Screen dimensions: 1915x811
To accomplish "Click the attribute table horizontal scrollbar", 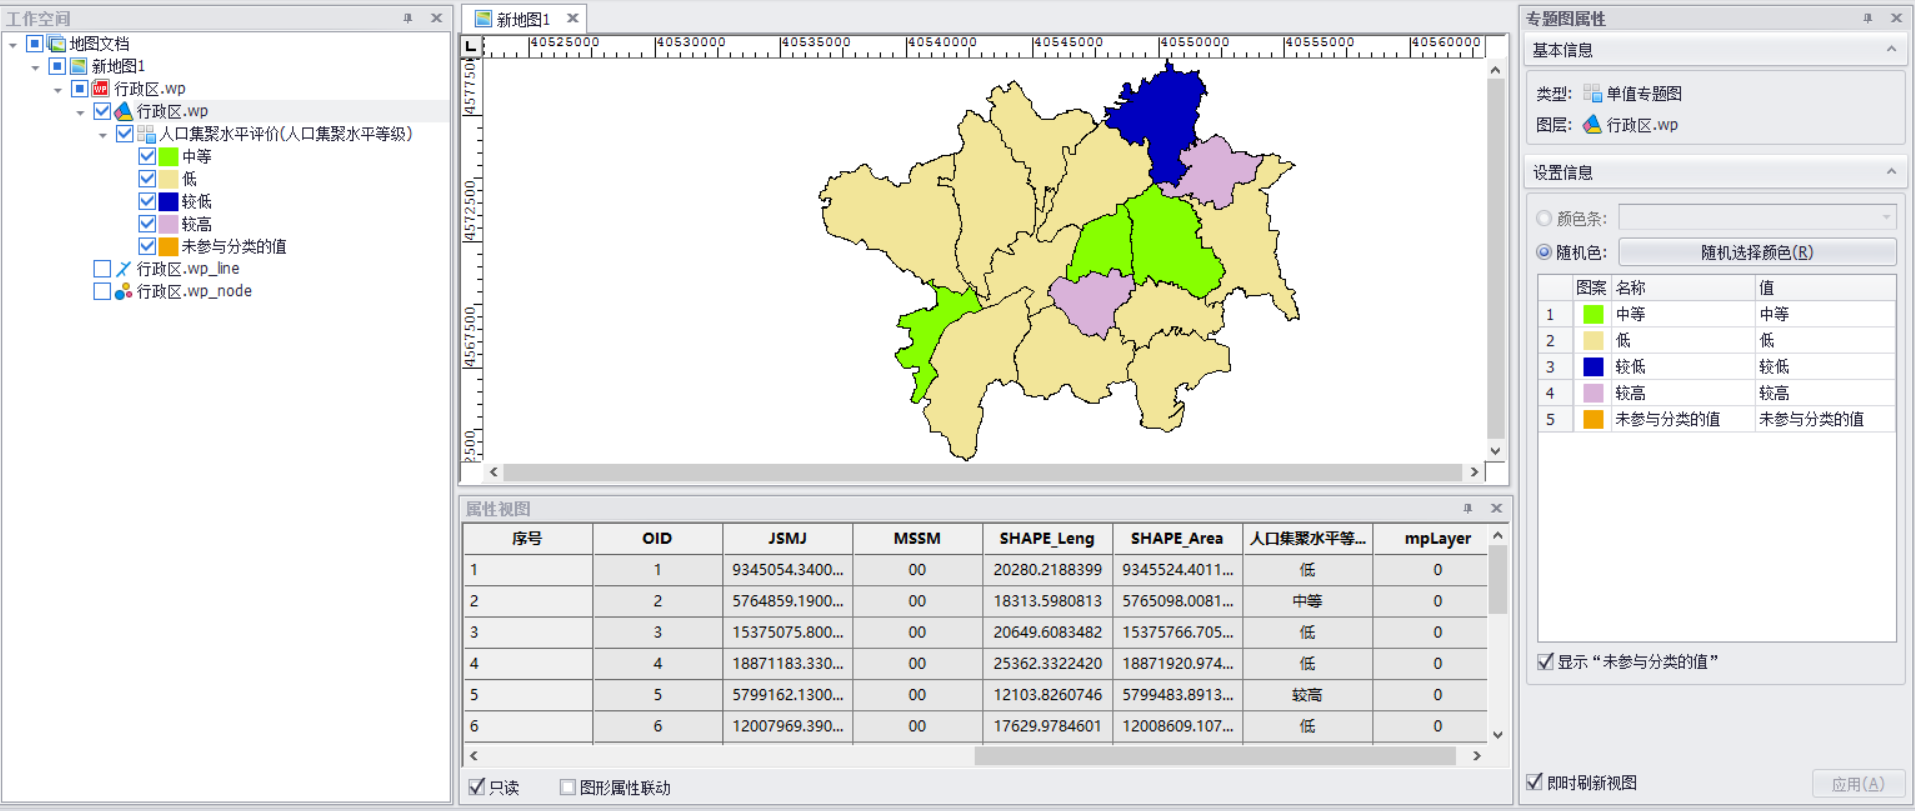I will (x=1214, y=756).
